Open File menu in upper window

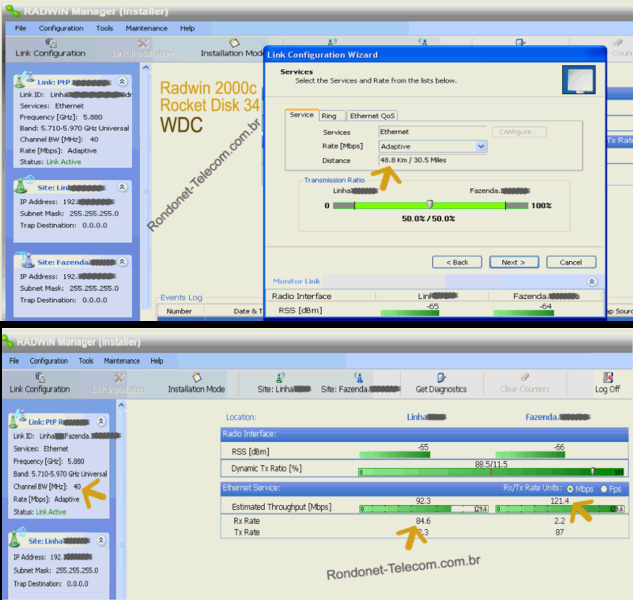click(x=21, y=28)
